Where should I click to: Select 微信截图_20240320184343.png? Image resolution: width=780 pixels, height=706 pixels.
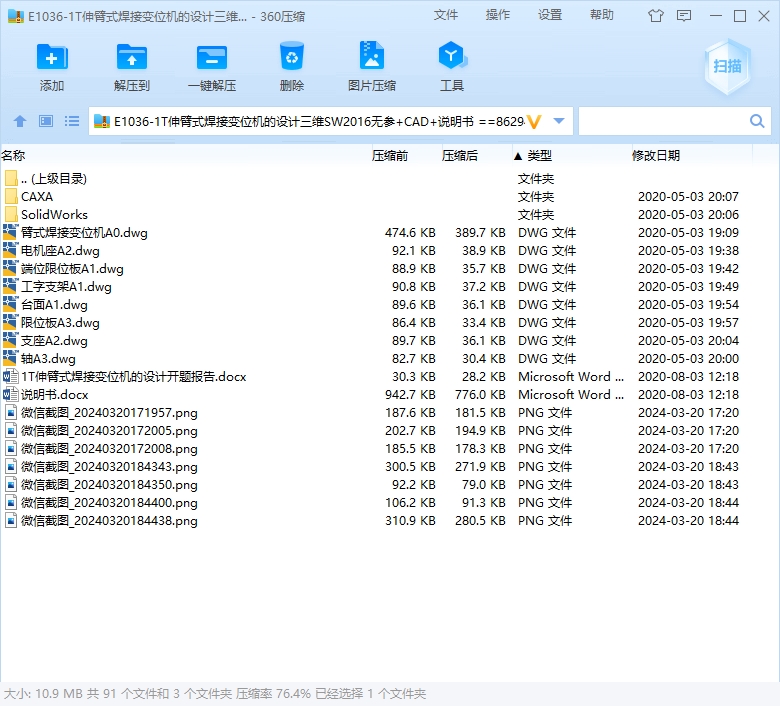tap(109, 466)
